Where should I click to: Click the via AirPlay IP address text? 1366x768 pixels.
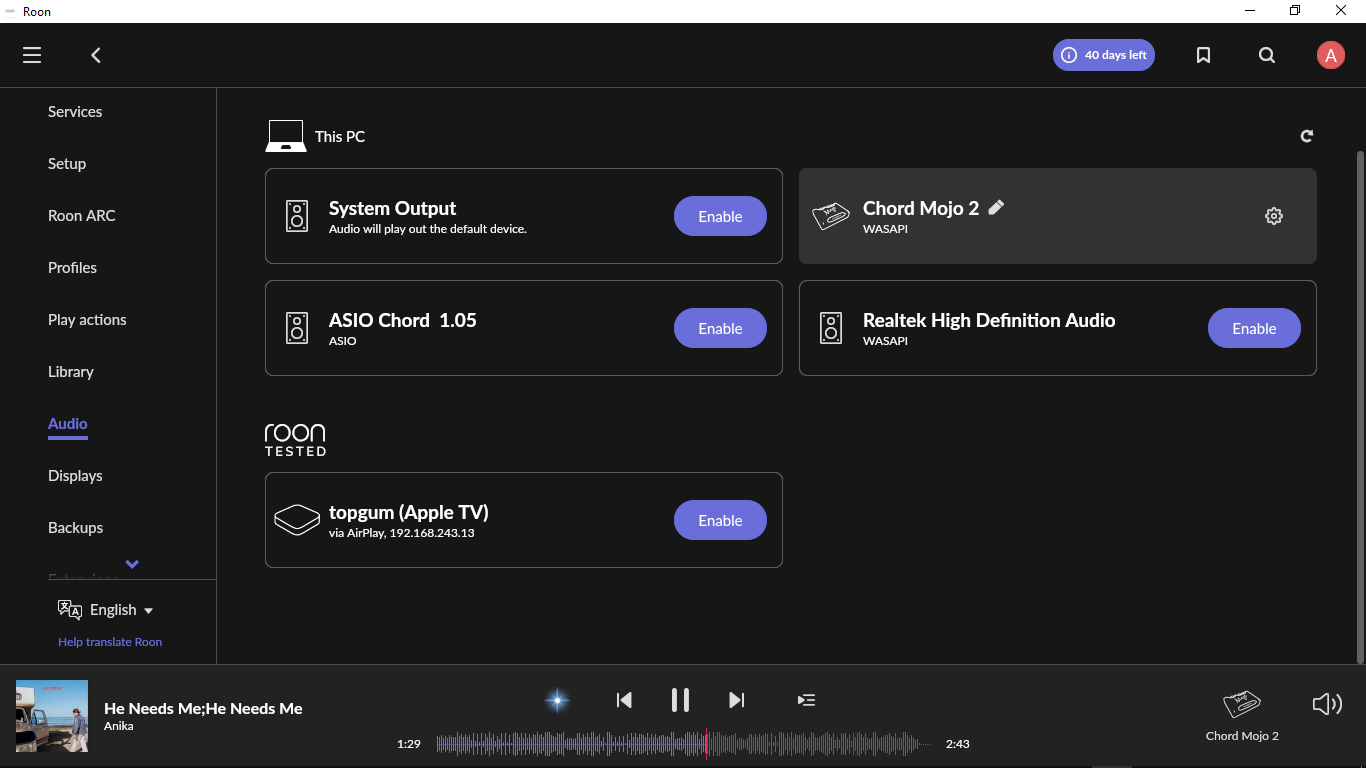pos(401,533)
